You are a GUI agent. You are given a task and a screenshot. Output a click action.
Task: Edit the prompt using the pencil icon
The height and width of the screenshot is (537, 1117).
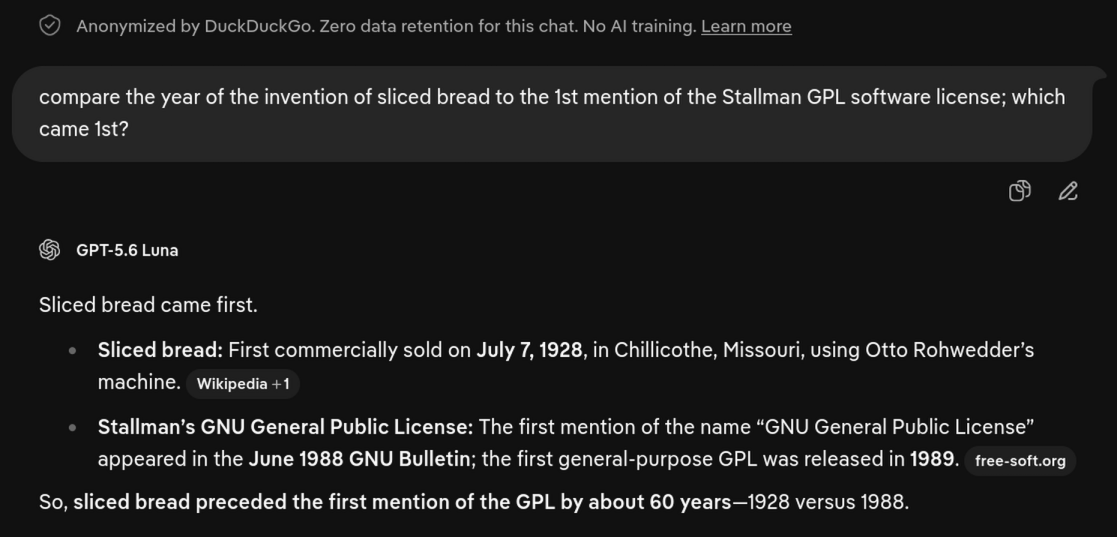1068,191
